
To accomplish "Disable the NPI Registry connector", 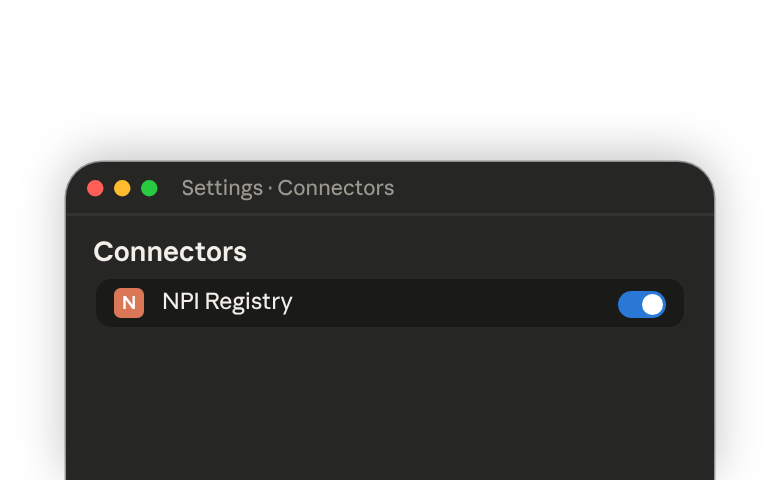I will coord(641,304).
